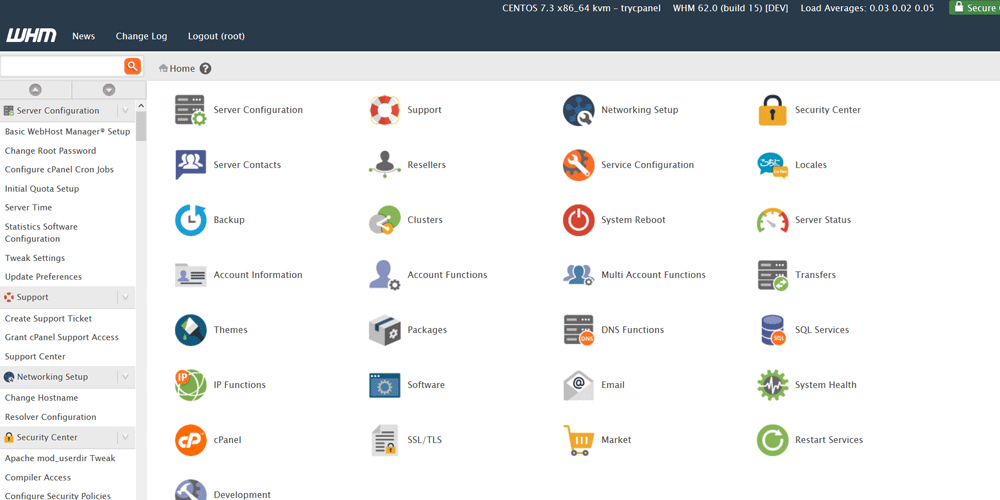The image size is (1000, 500).
Task: Open the Networking Setup icon
Action: pos(578,110)
